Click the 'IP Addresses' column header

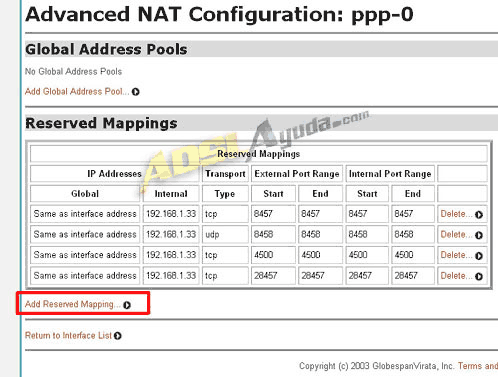point(115,174)
